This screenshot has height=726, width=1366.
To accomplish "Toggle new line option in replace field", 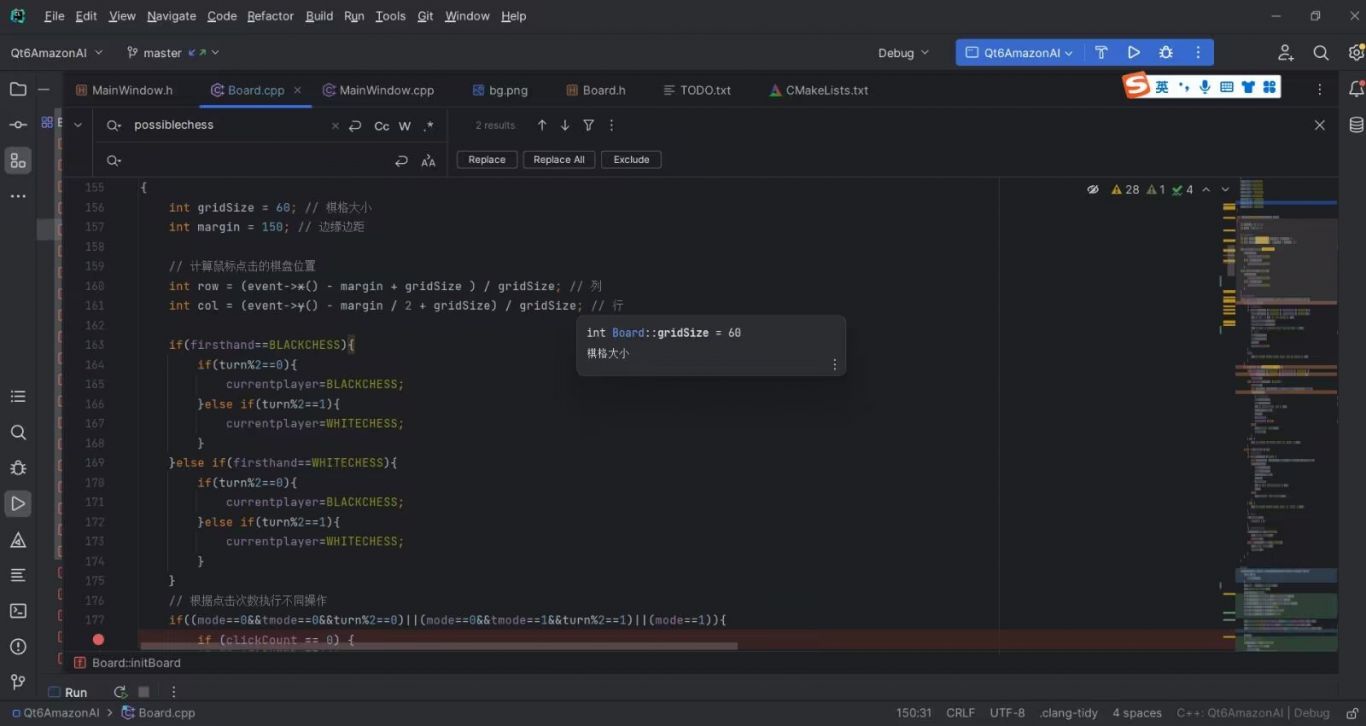I will 402,161.
